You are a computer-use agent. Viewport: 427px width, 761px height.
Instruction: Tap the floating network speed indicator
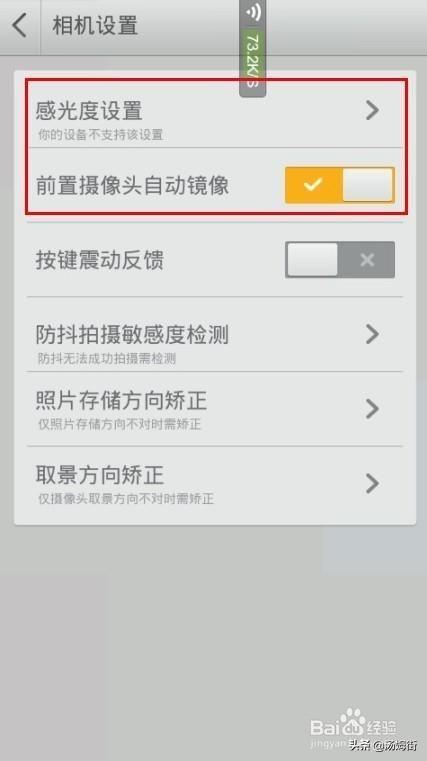point(253,49)
